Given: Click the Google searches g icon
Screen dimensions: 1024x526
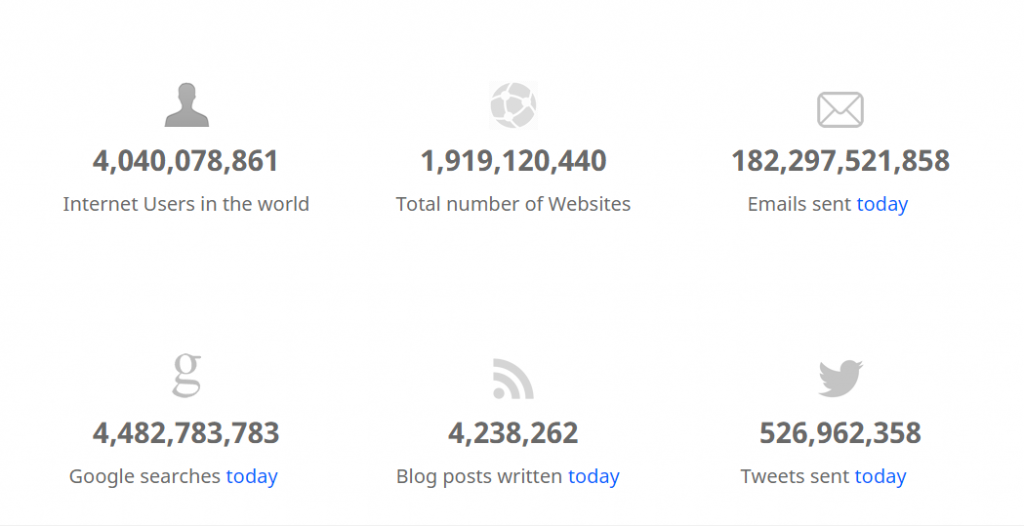Looking at the screenshot, I should 187,375.
